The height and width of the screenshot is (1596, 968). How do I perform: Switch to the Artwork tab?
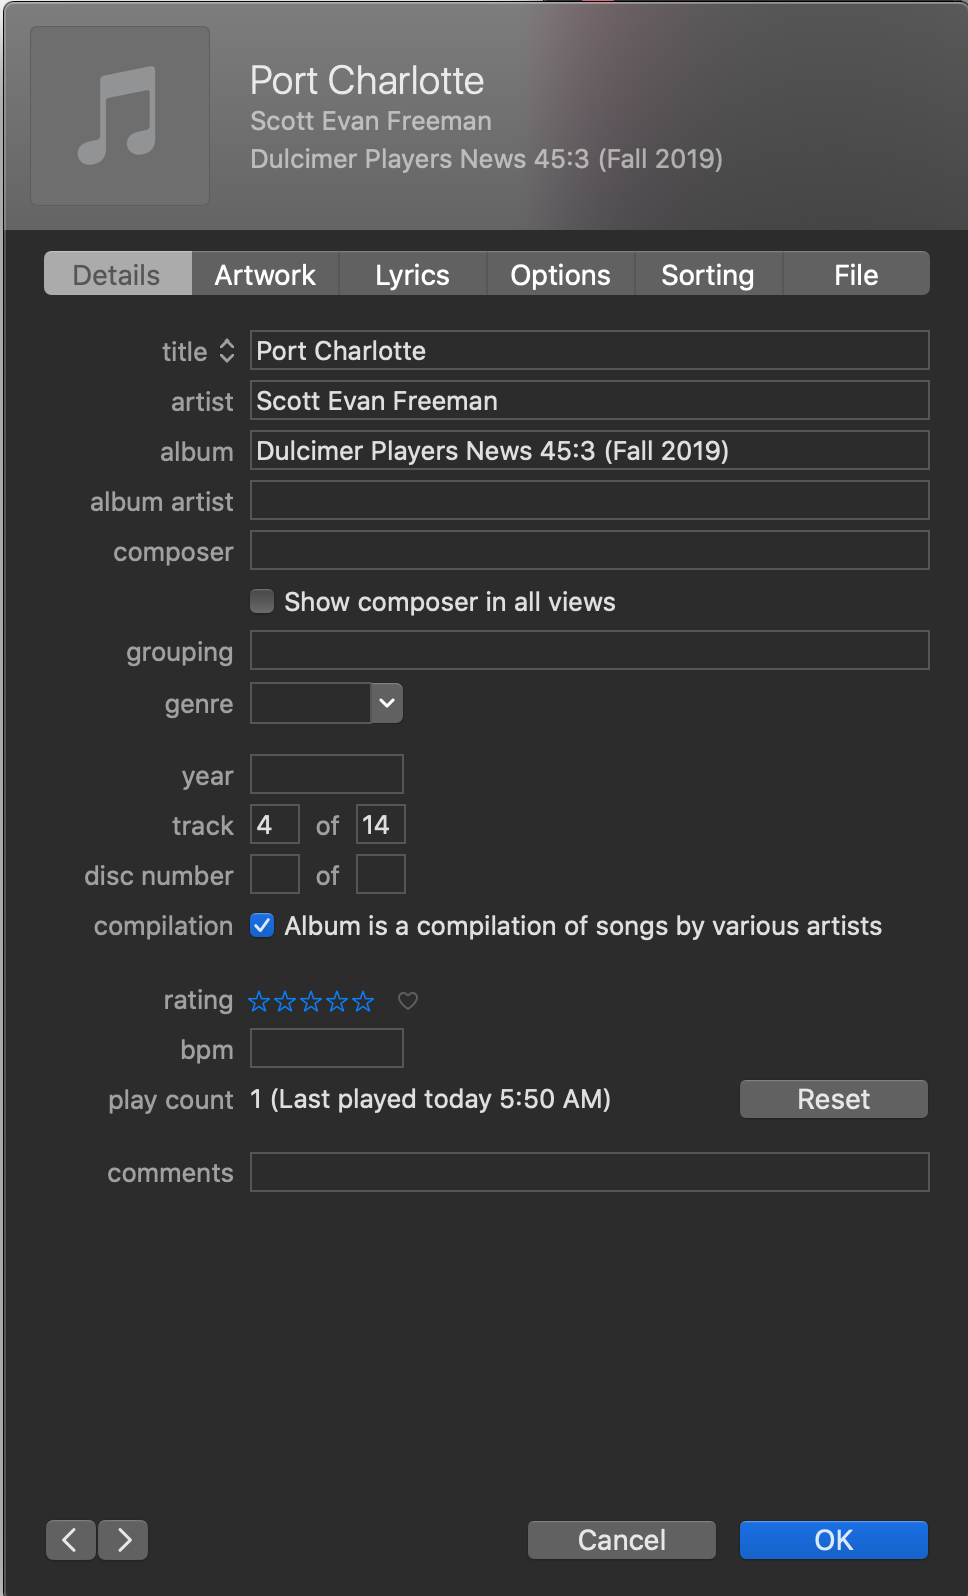click(265, 274)
